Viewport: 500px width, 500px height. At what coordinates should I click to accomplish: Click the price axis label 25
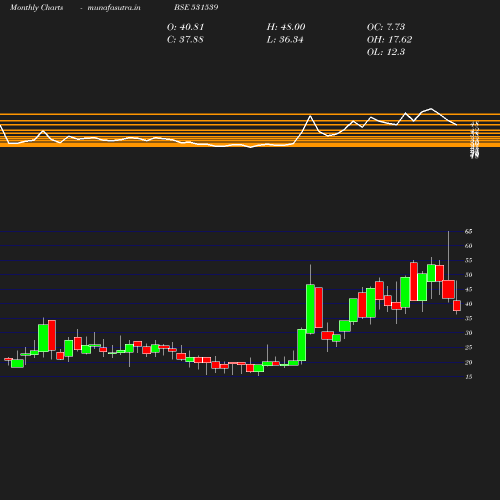(468, 348)
